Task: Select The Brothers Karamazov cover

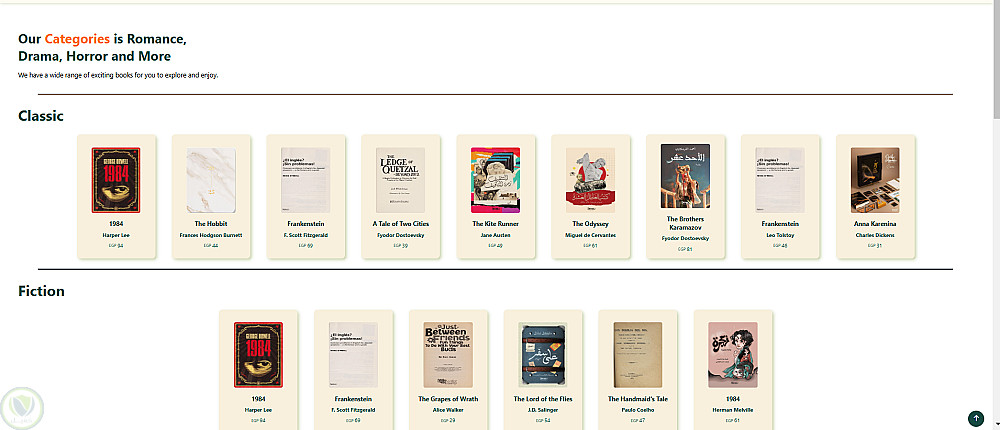Action: coord(685,176)
